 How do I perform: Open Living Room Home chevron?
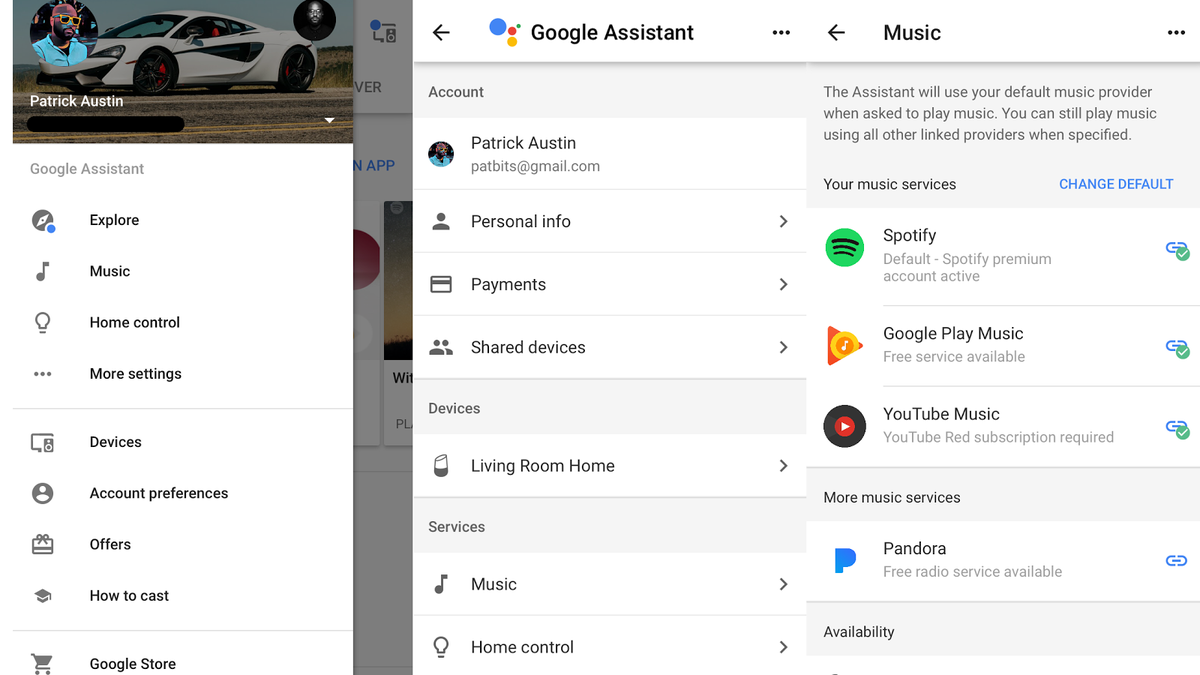(783, 466)
